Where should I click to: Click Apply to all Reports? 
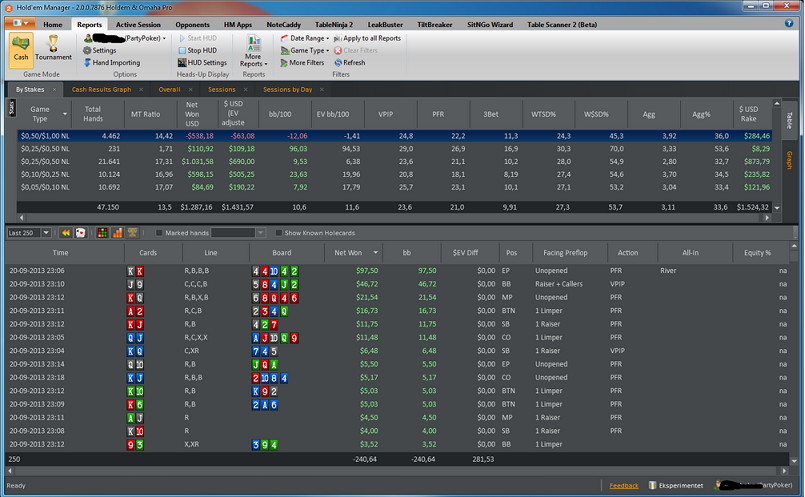point(367,38)
